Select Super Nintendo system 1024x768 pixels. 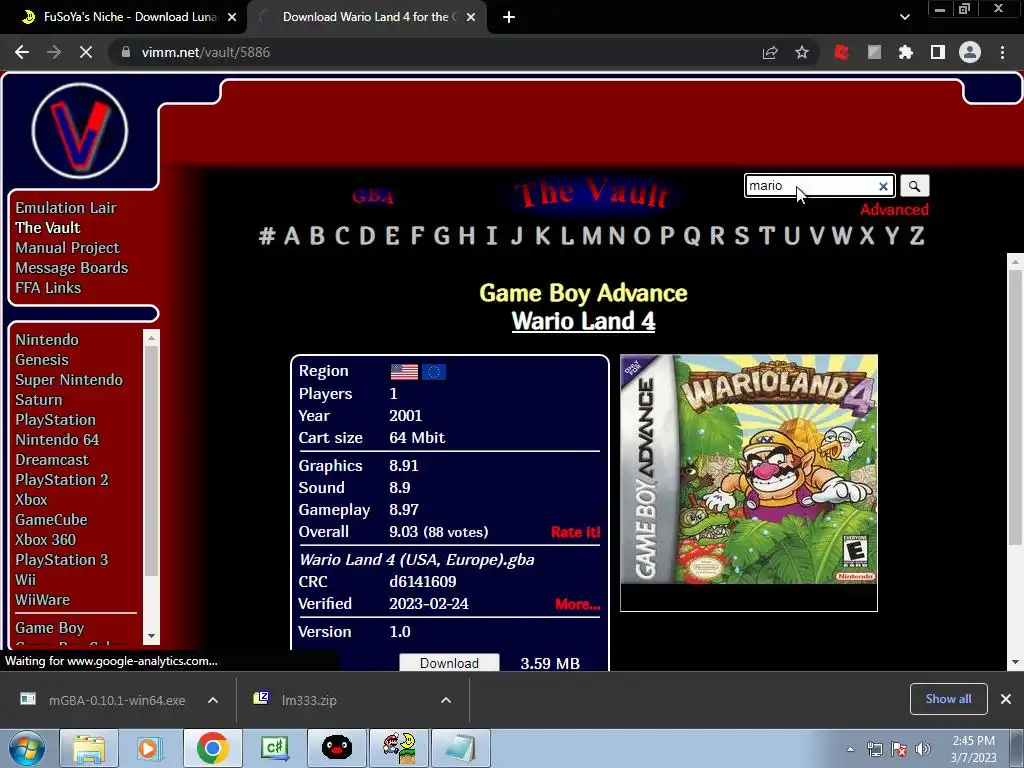tap(69, 379)
